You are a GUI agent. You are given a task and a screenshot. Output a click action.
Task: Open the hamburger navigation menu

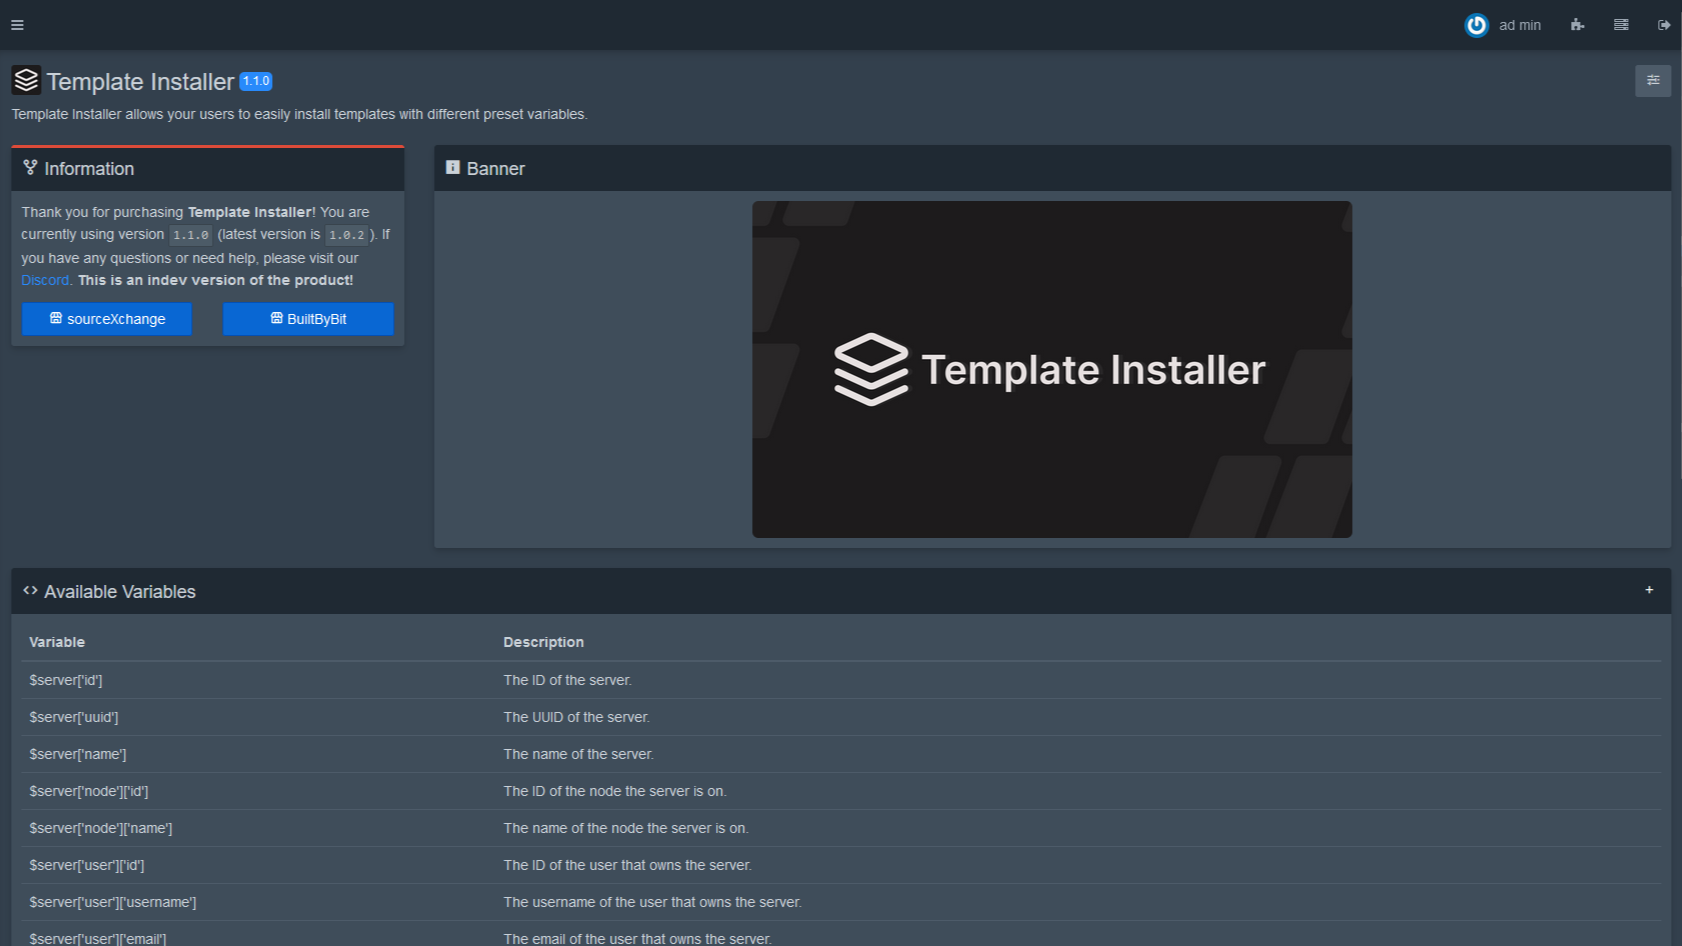pyautogui.click(x=17, y=24)
